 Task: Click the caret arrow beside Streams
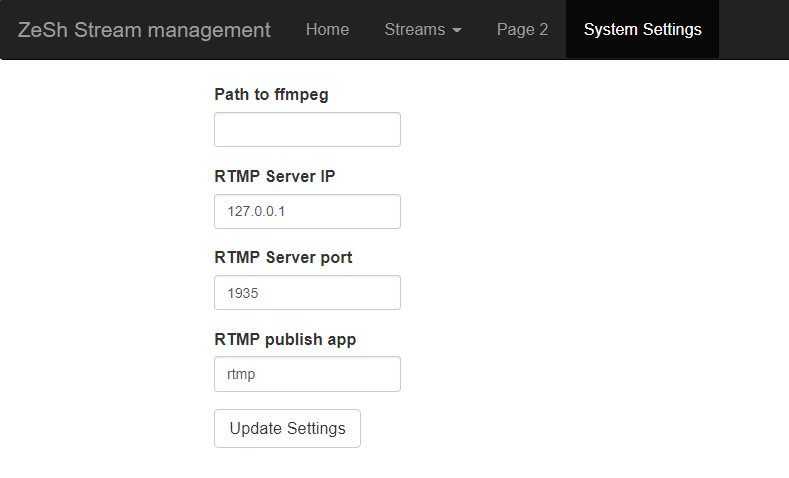point(457,31)
